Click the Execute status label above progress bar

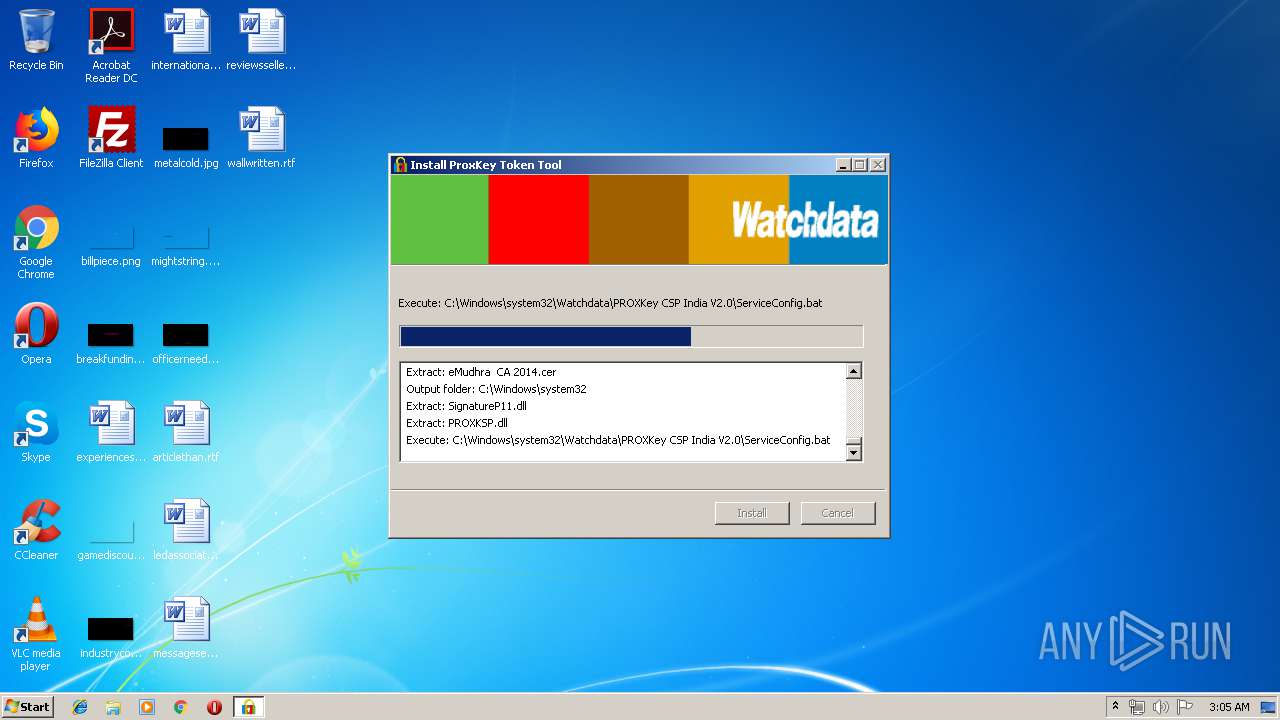[610, 303]
